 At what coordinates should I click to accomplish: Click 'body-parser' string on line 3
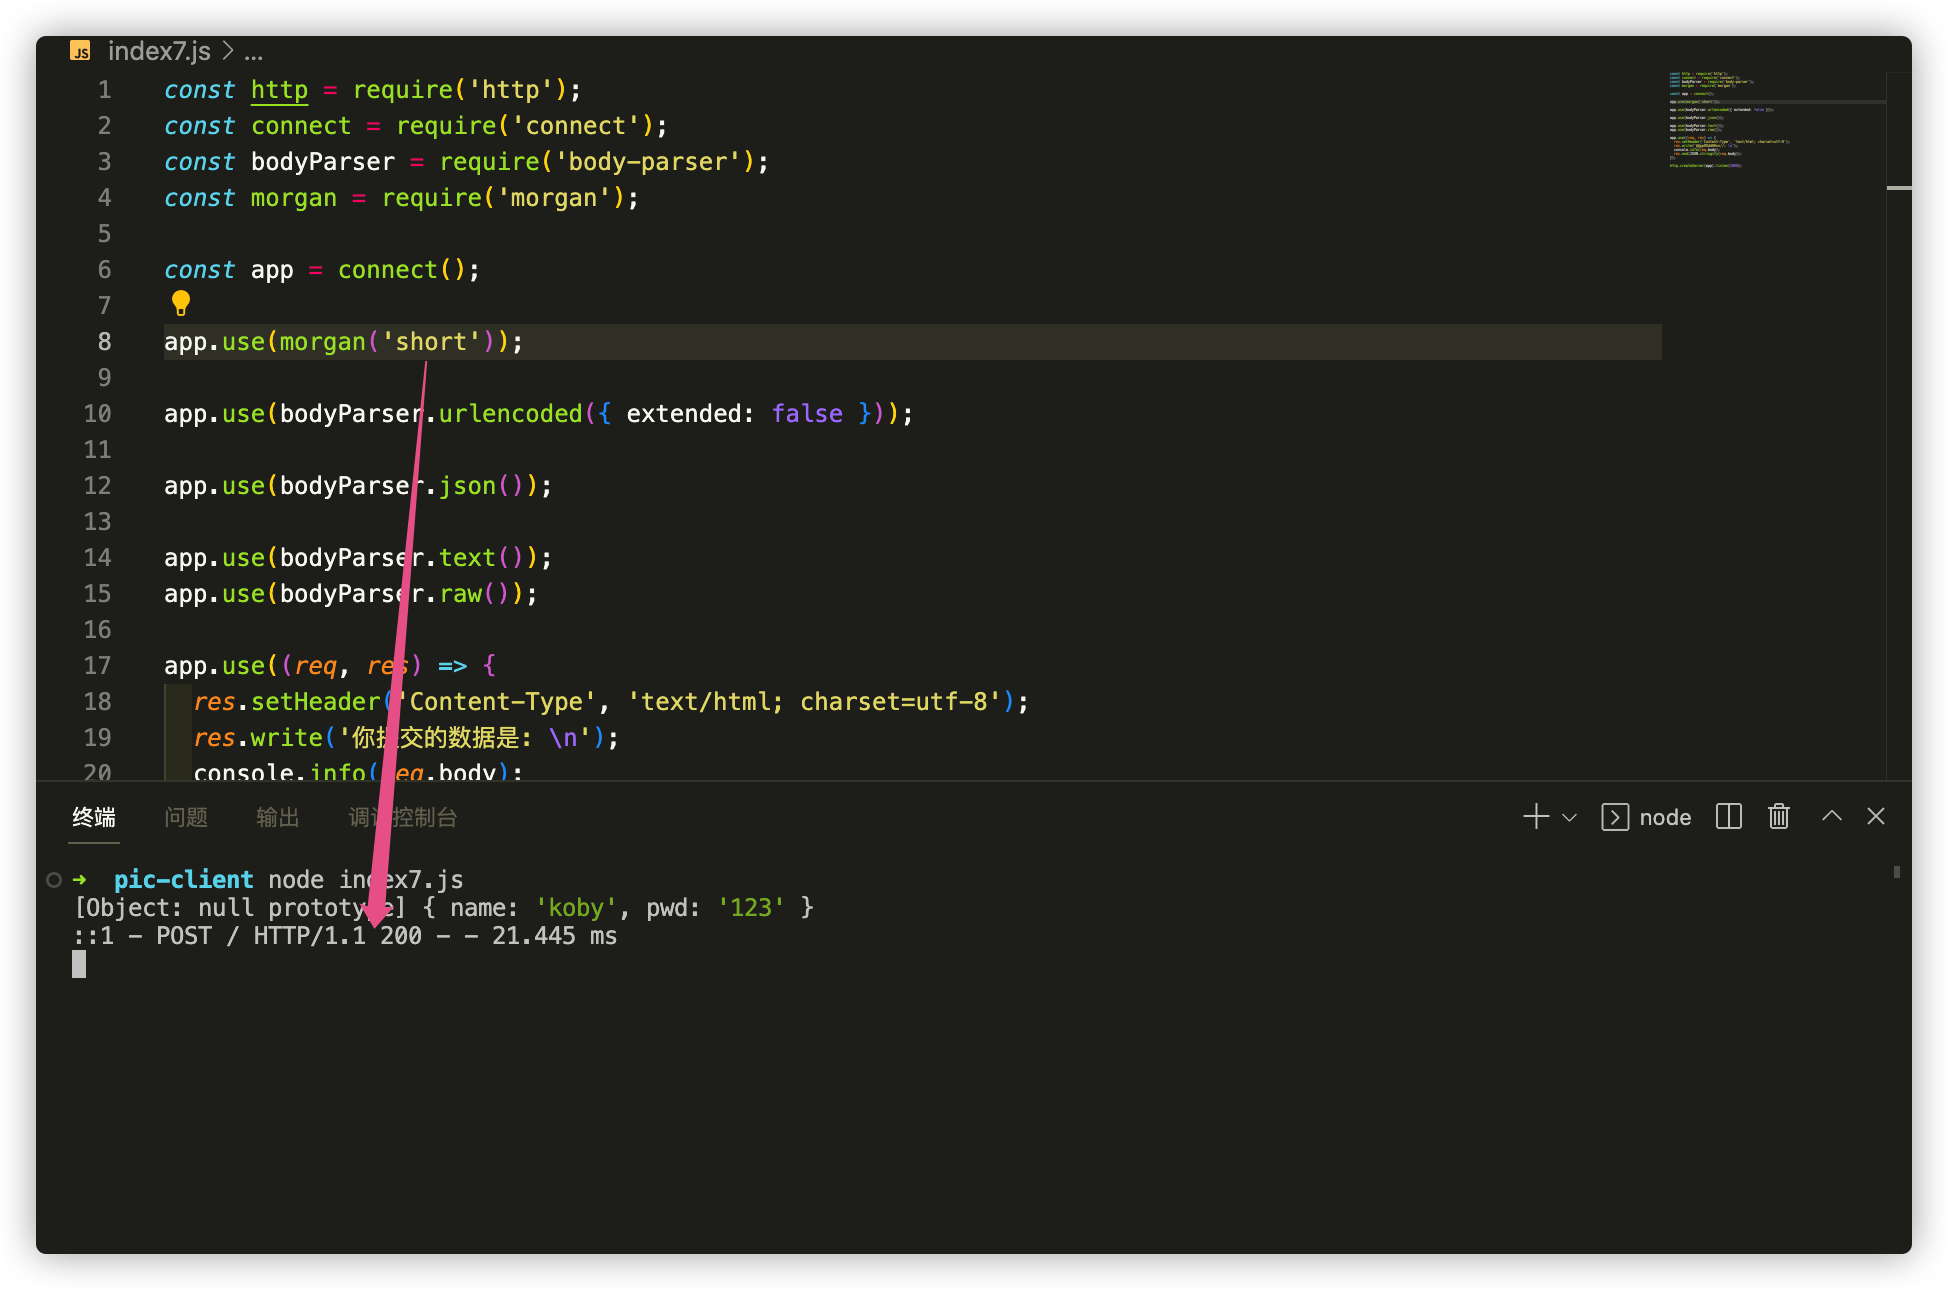tap(648, 162)
